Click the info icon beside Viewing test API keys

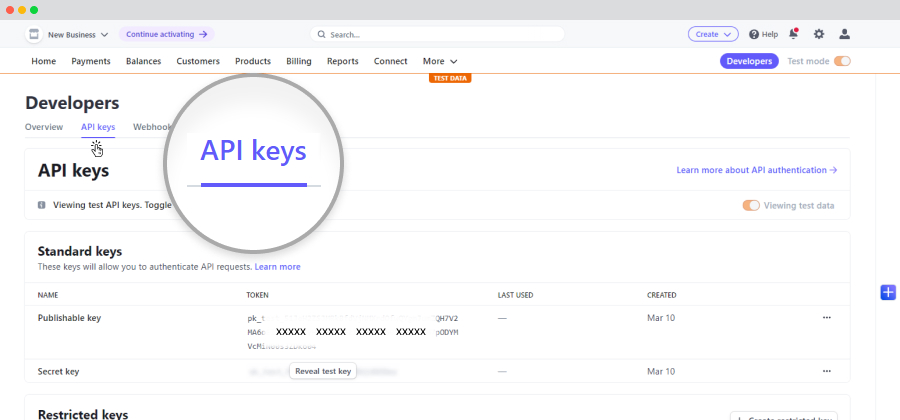point(41,205)
